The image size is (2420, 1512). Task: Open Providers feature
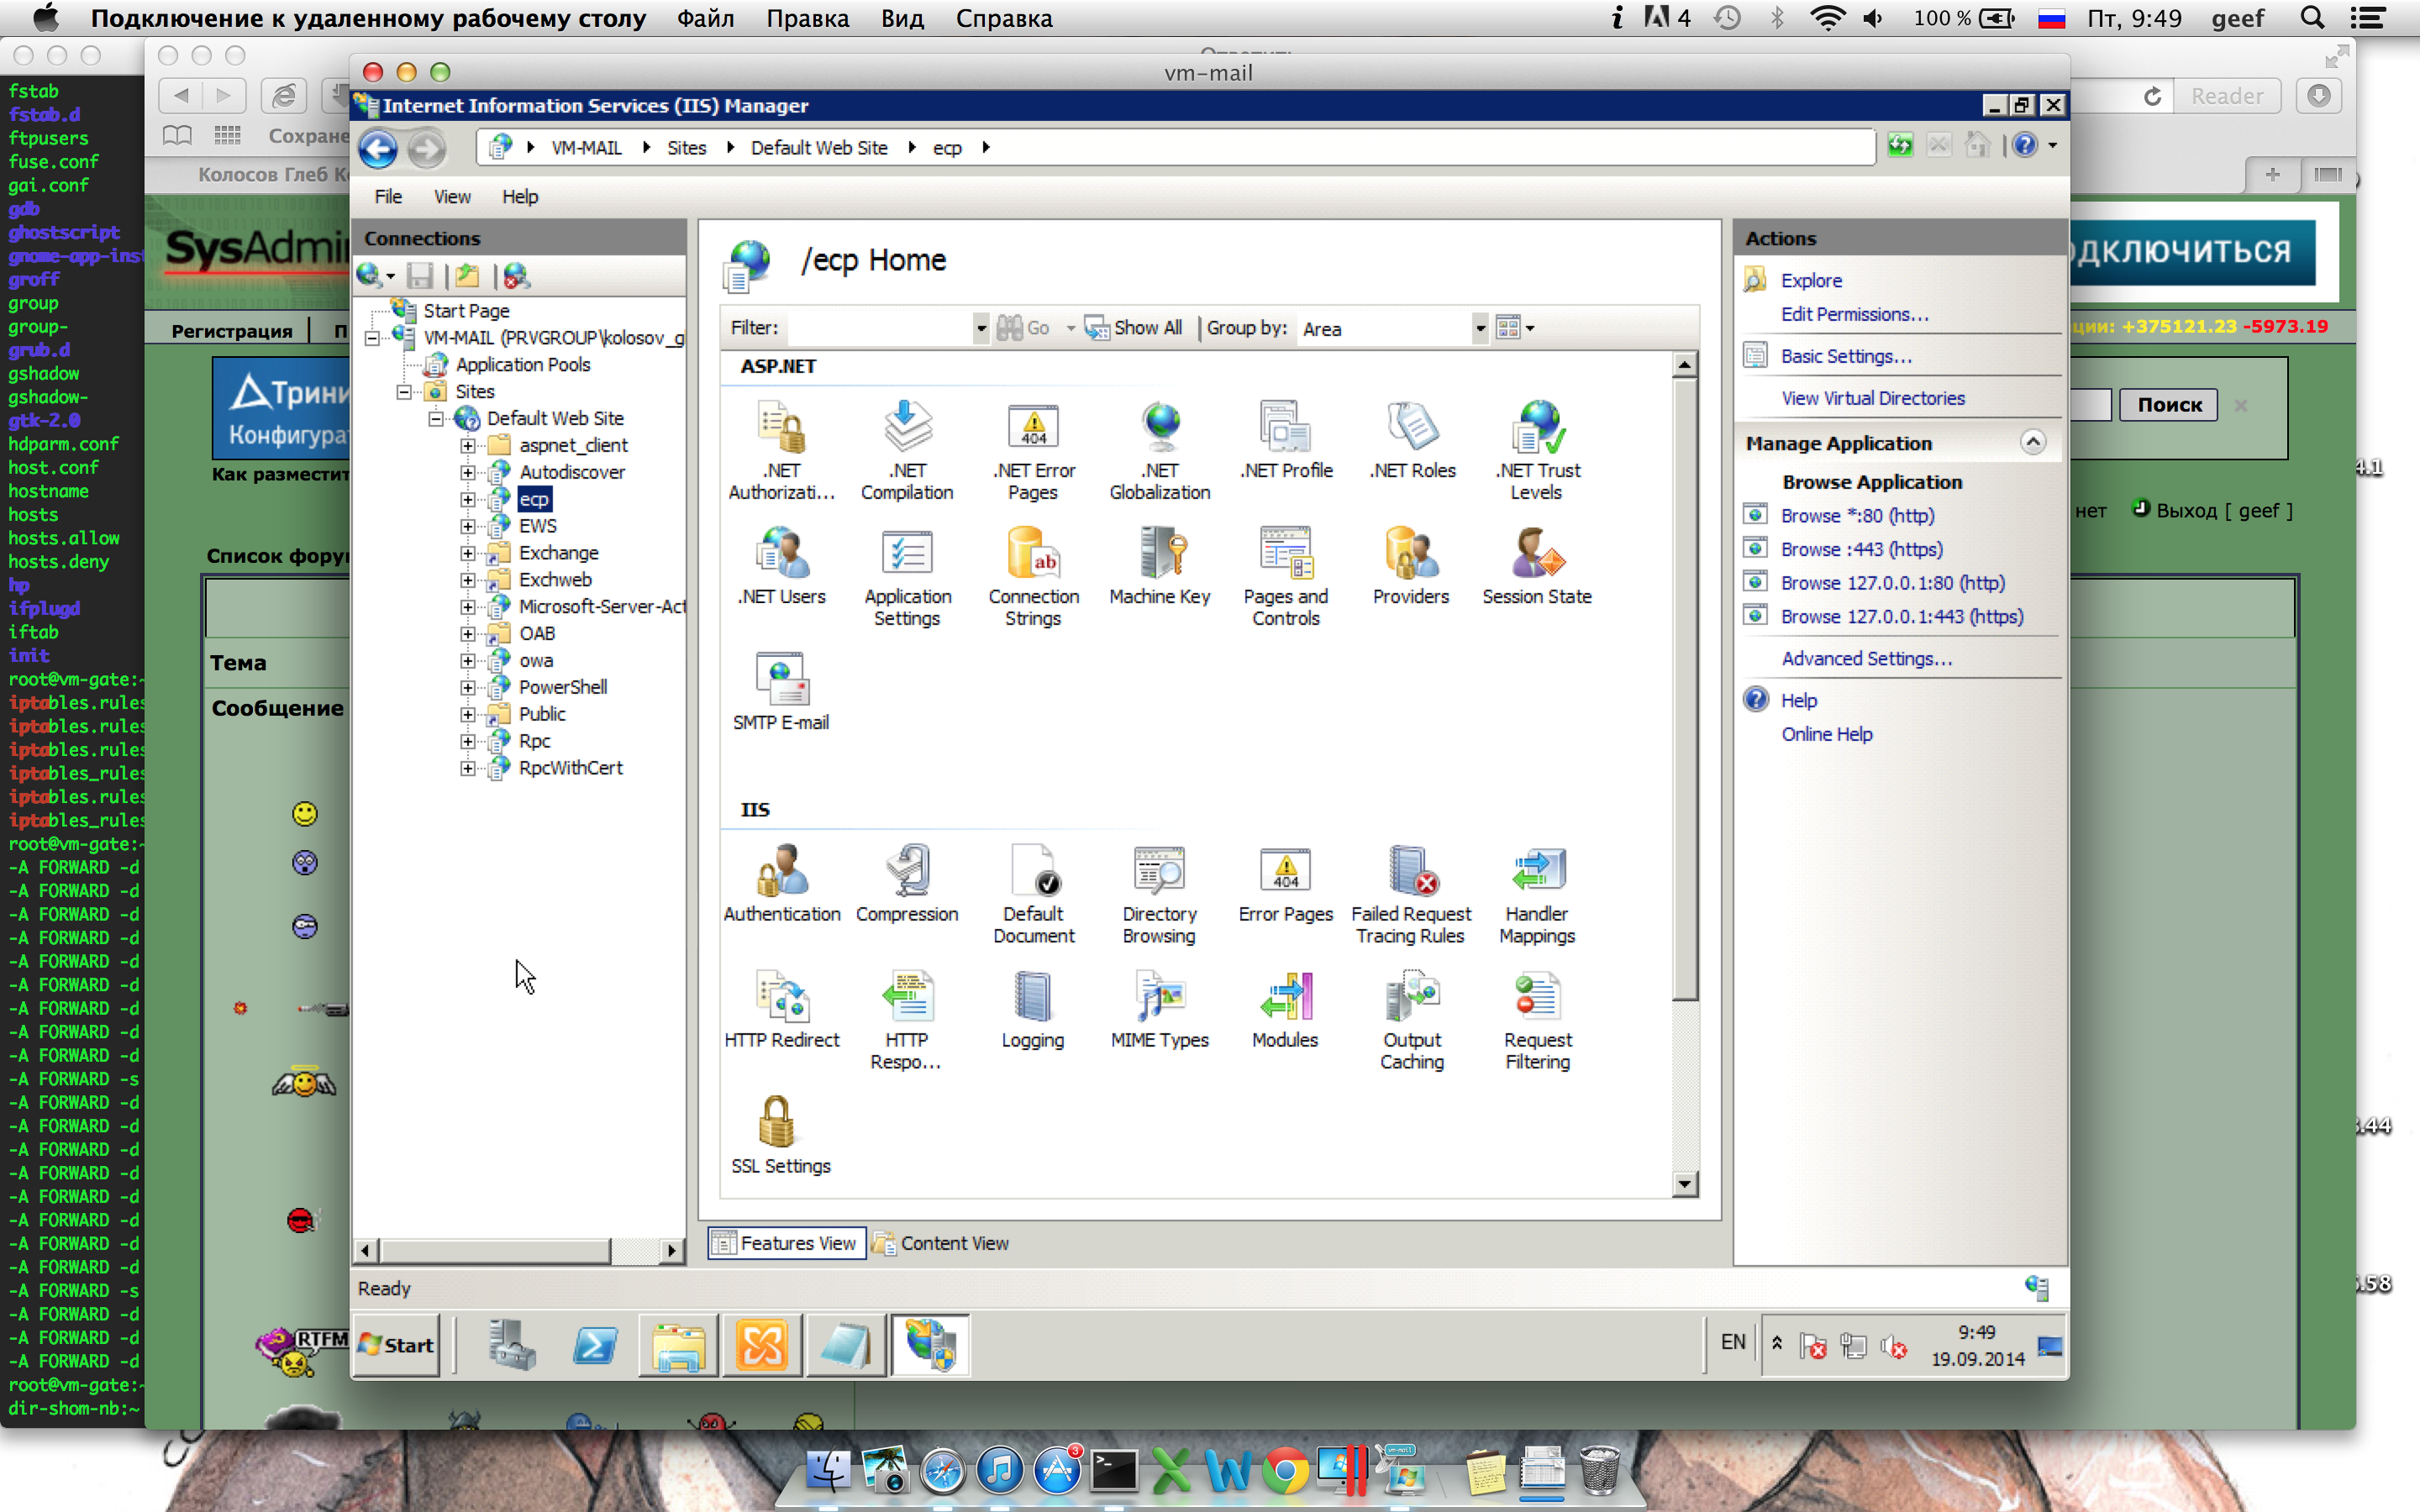[1411, 566]
